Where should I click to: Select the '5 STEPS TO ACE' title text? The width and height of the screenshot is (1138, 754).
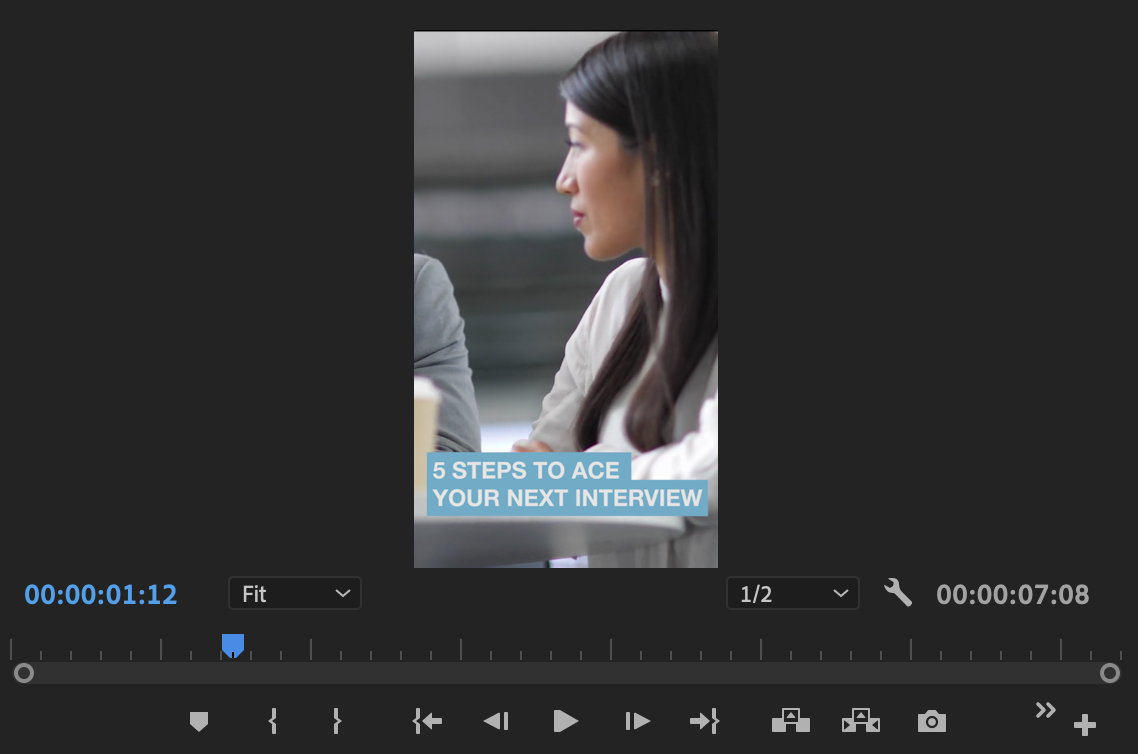526,470
